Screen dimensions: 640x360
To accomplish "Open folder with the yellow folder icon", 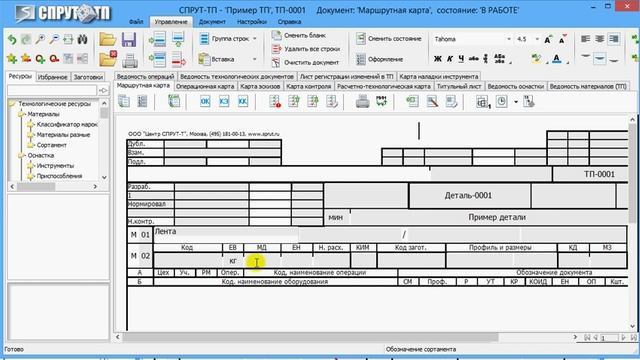I will (108, 40).
